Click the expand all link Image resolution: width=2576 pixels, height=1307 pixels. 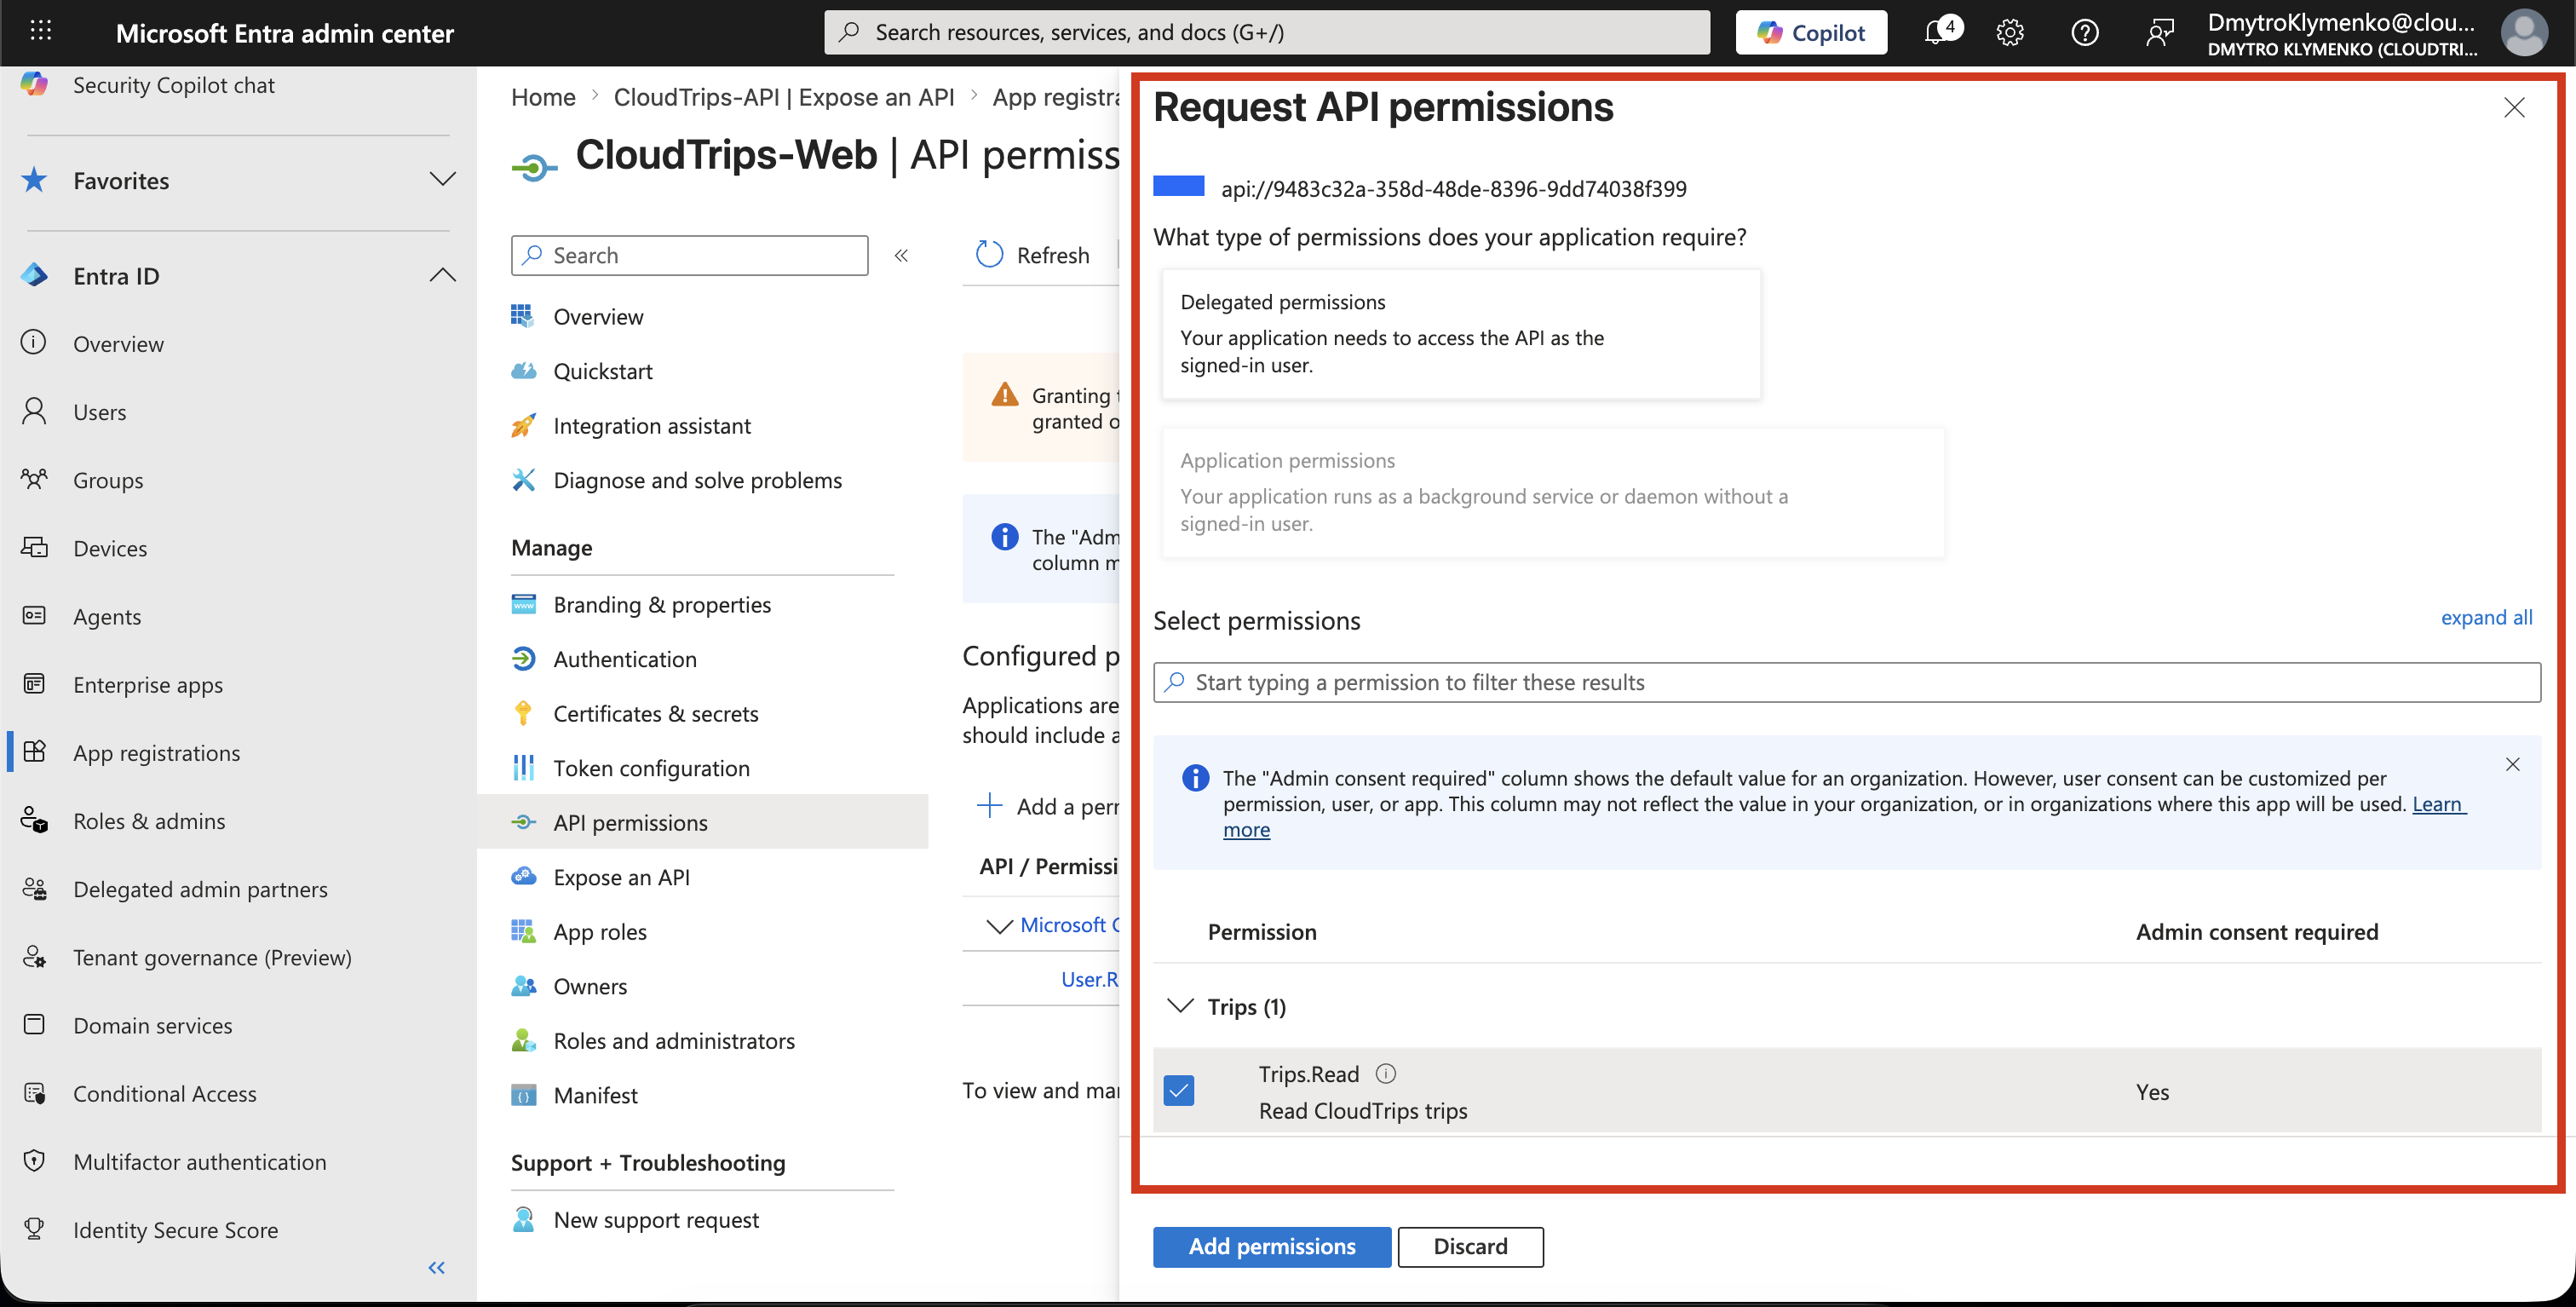click(x=2486, y=617)
